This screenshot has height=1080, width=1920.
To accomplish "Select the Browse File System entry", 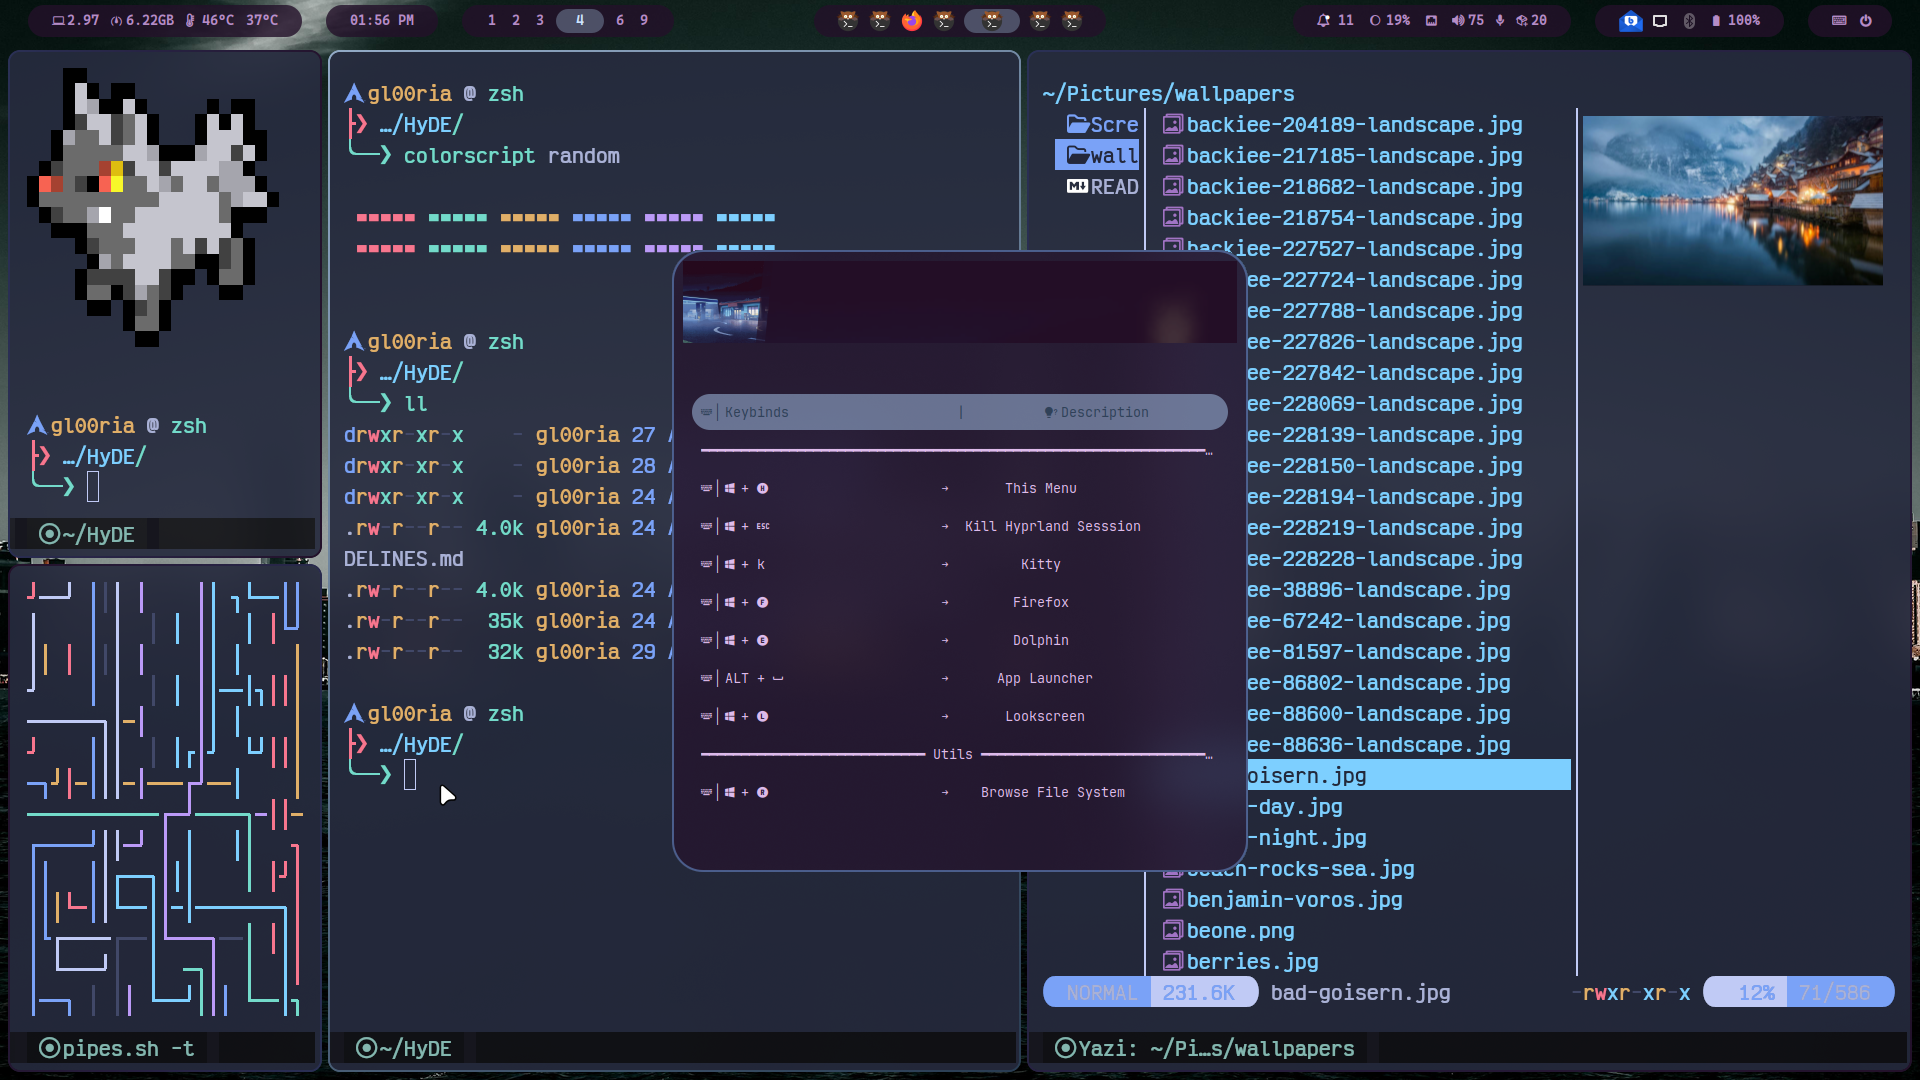I will coord(1051,792).
